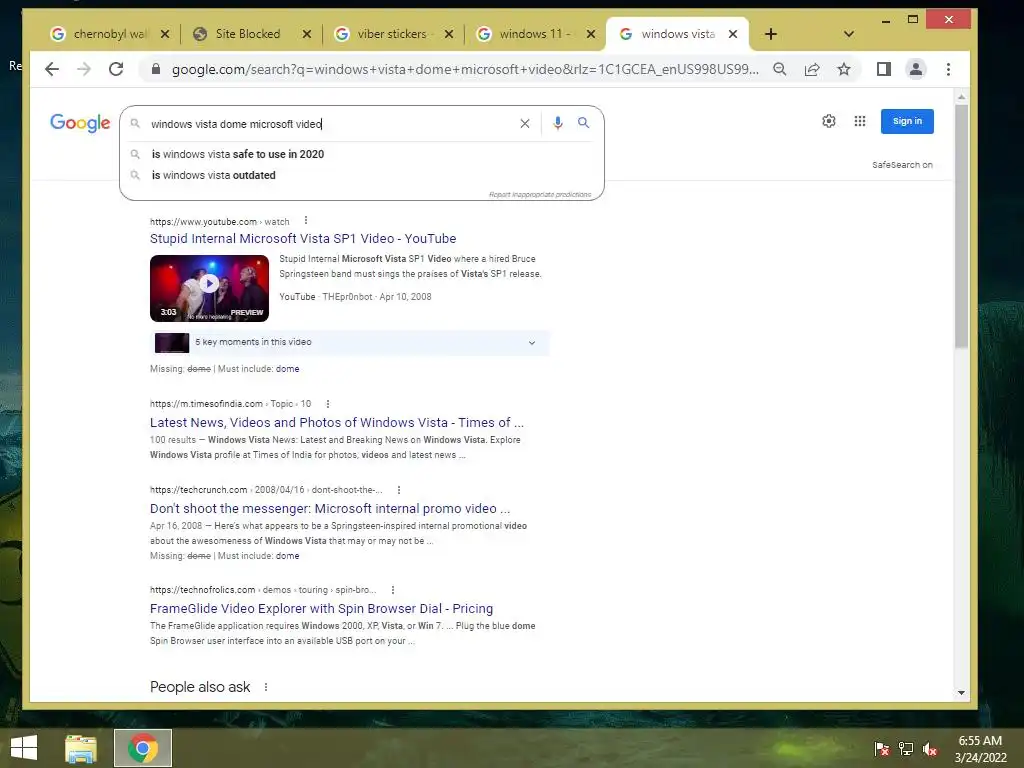1024x768 pixels.
Task: Open Times of India Windows Vista result
Action: [336, 423]
